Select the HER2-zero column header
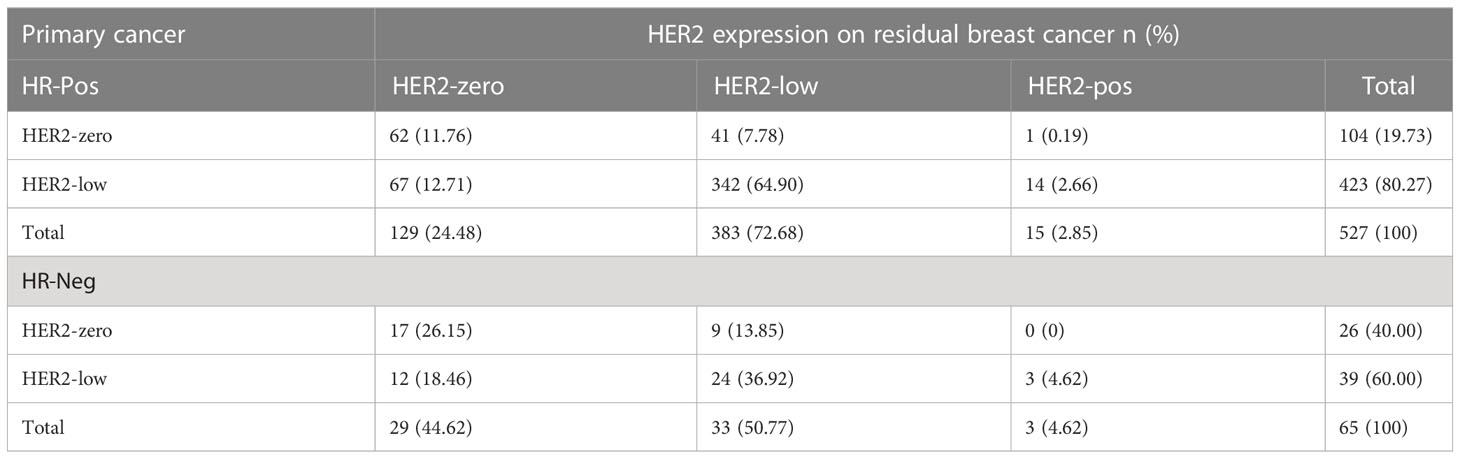Image resolution: width=1460 pixels, height=459 pixels. 536,86
